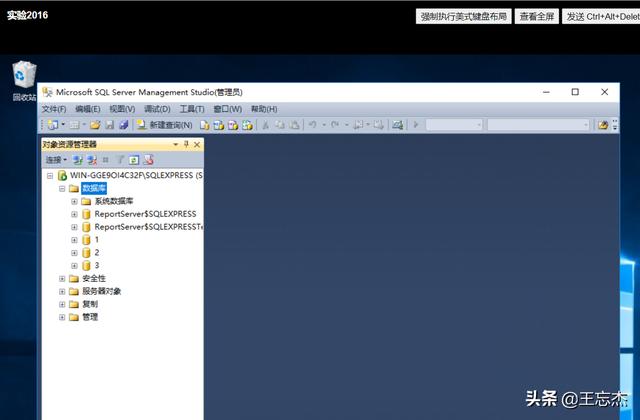640x420 pixels.
Task: Click the Analysis Services DMX Query icon
Action: point(233,125)
